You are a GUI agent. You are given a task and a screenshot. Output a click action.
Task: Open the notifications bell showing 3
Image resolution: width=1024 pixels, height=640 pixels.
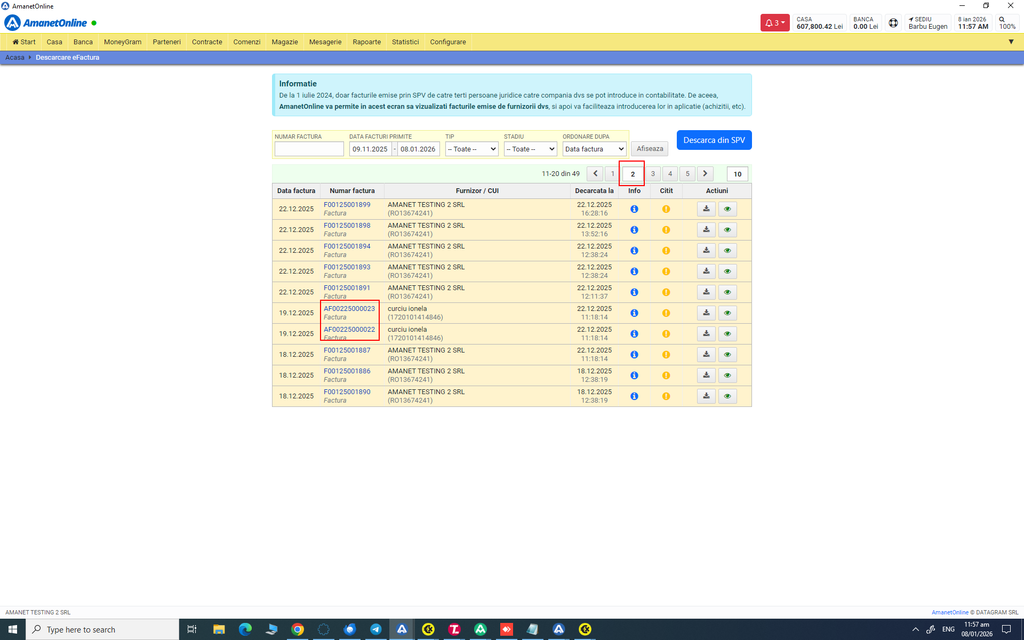pyautogui.click(x=775, y=23)
